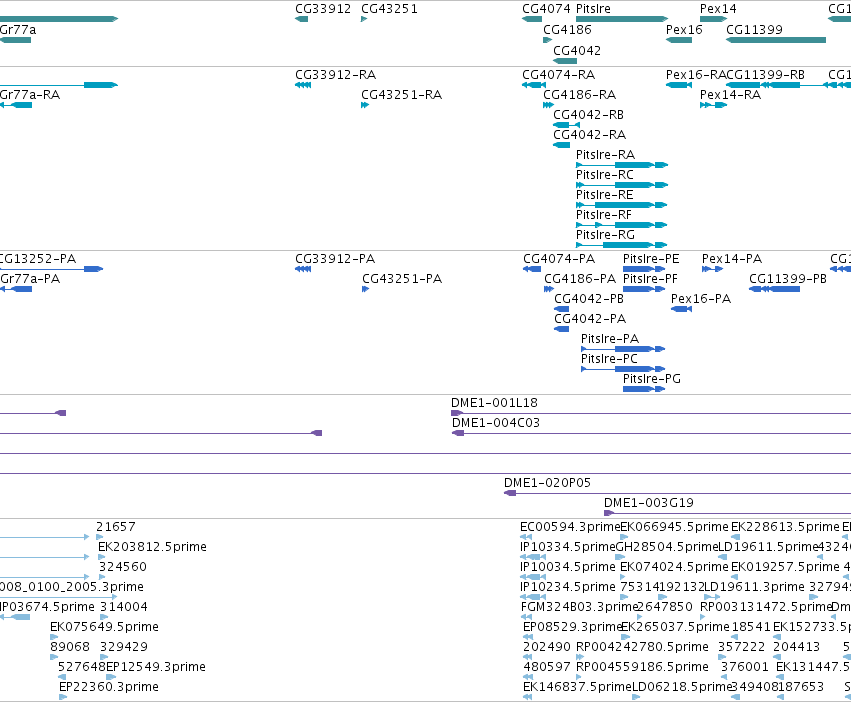Click EST GH28504.5prime
Image resolution: width=851 pixels, height=702 pixels.
coord(667,547)
